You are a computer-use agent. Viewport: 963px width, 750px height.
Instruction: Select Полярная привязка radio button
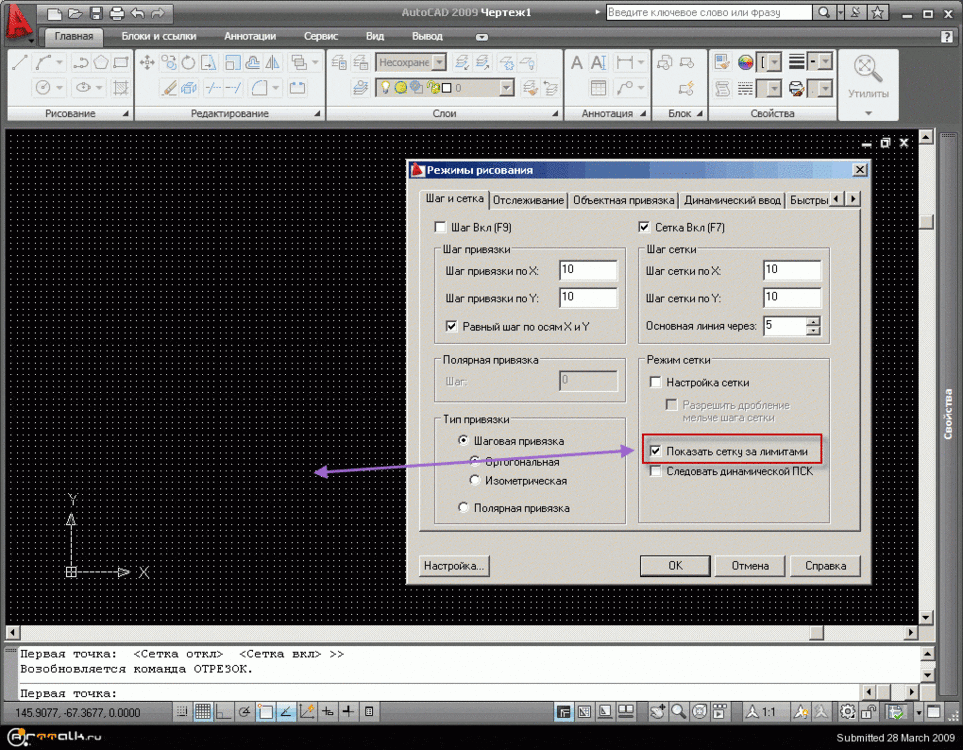(x=463, y=508)
